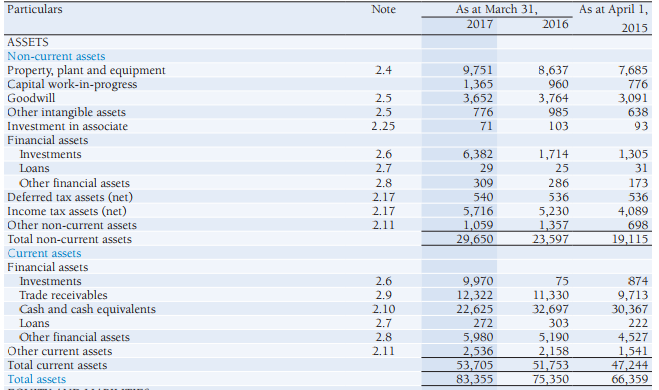This screenshot has width=659, height=390.
Task: Click the 2017 value 9,751
Action: click(x=478, y=70)
